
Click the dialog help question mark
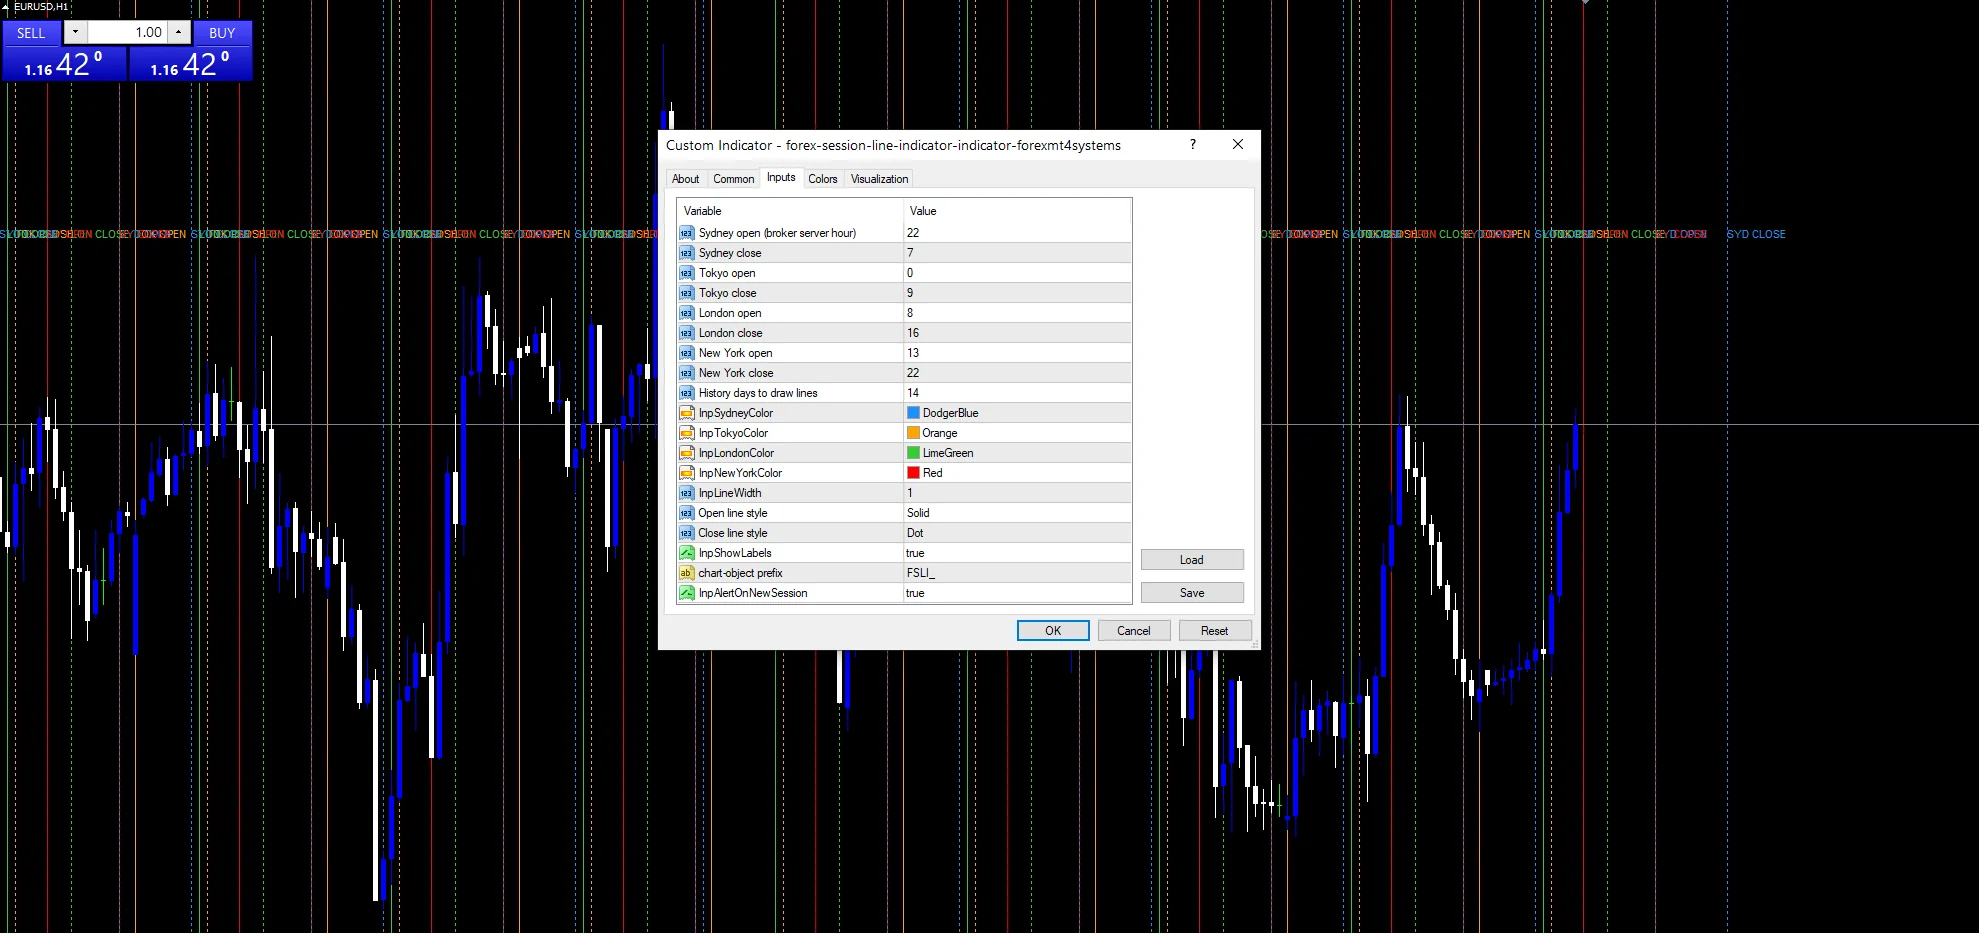(1192, 144)
